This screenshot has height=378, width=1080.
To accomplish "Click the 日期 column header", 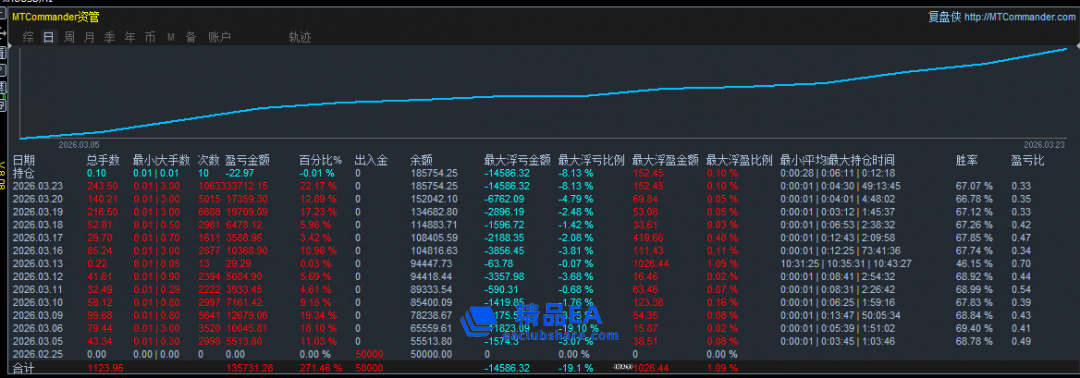I will coord(23,160).
